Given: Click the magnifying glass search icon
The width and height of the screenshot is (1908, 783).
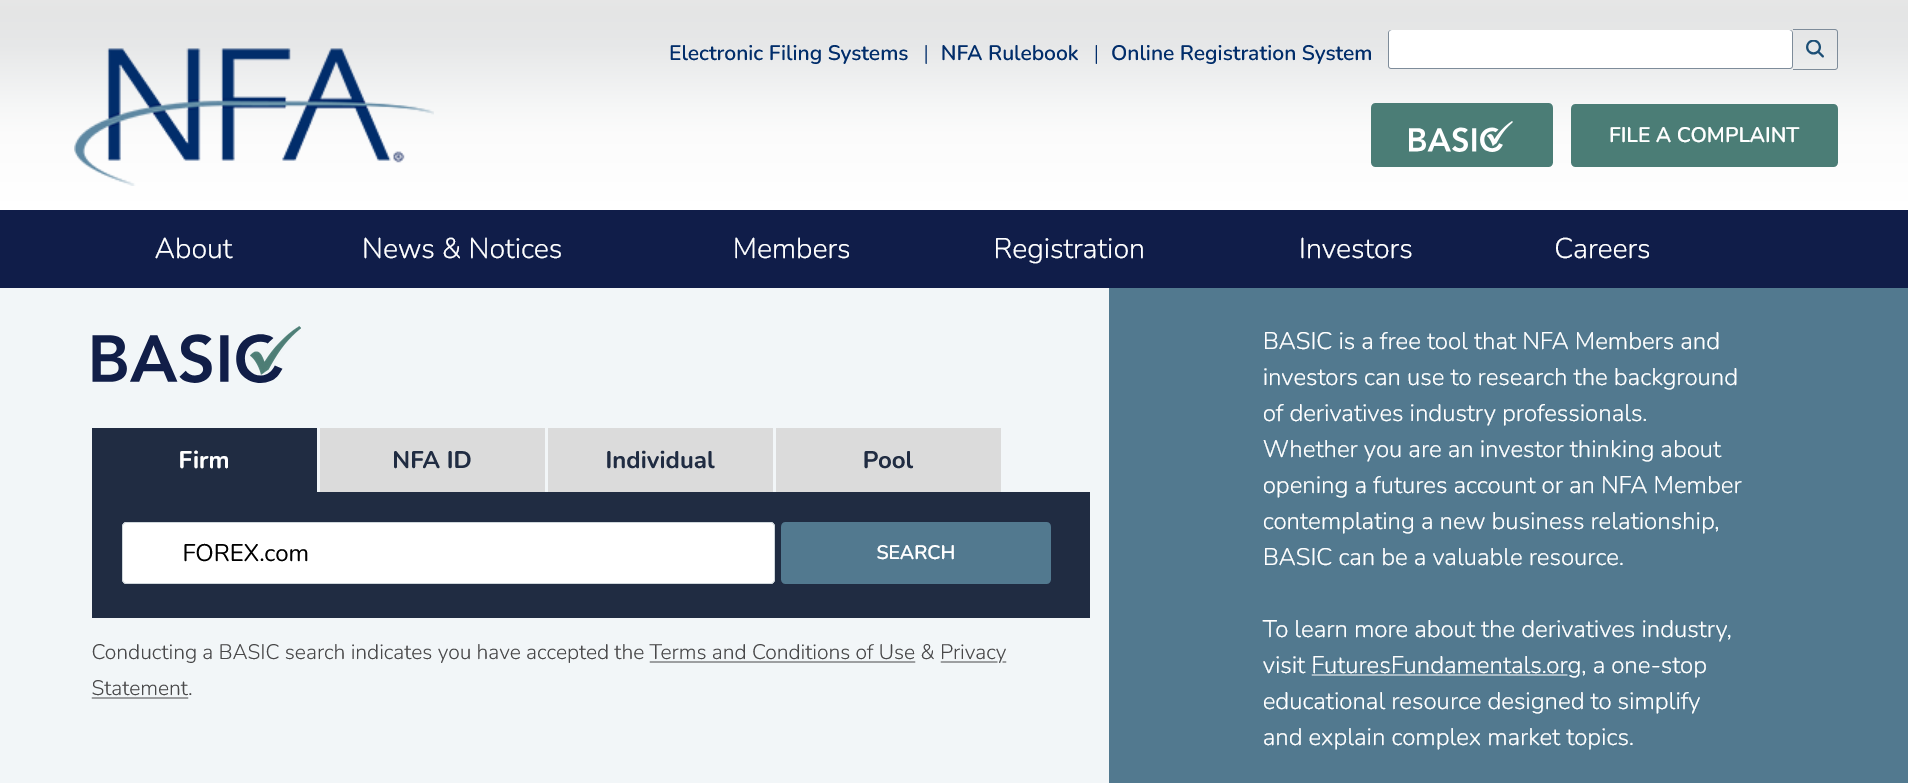Looking at the screenshot, I should coord(1814,49).
